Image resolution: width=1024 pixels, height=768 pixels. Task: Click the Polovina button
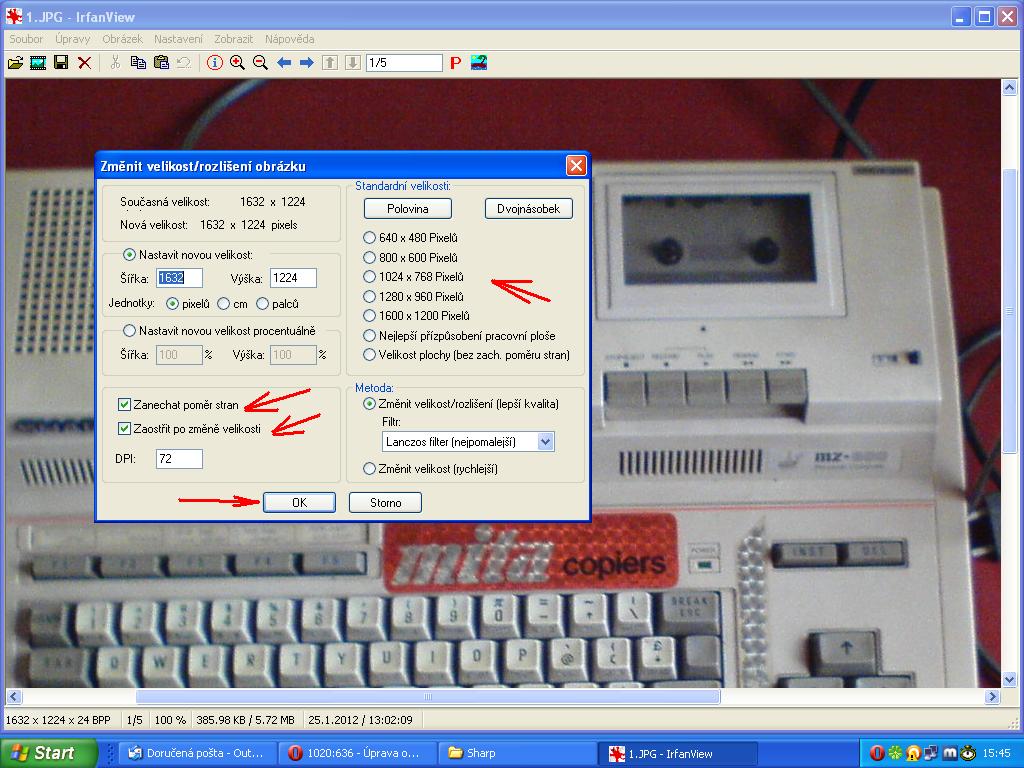pos(407,209)
